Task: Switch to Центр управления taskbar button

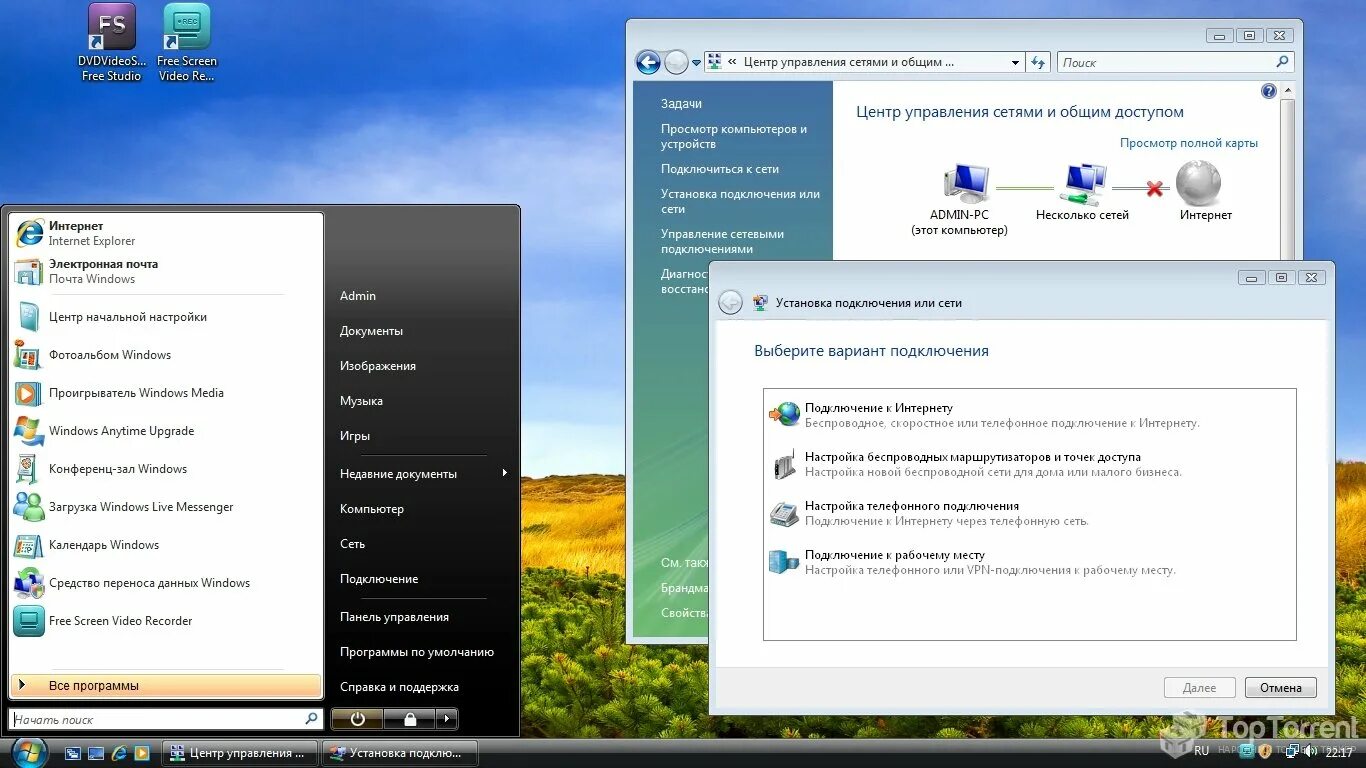Action: (x=240, y=753)
